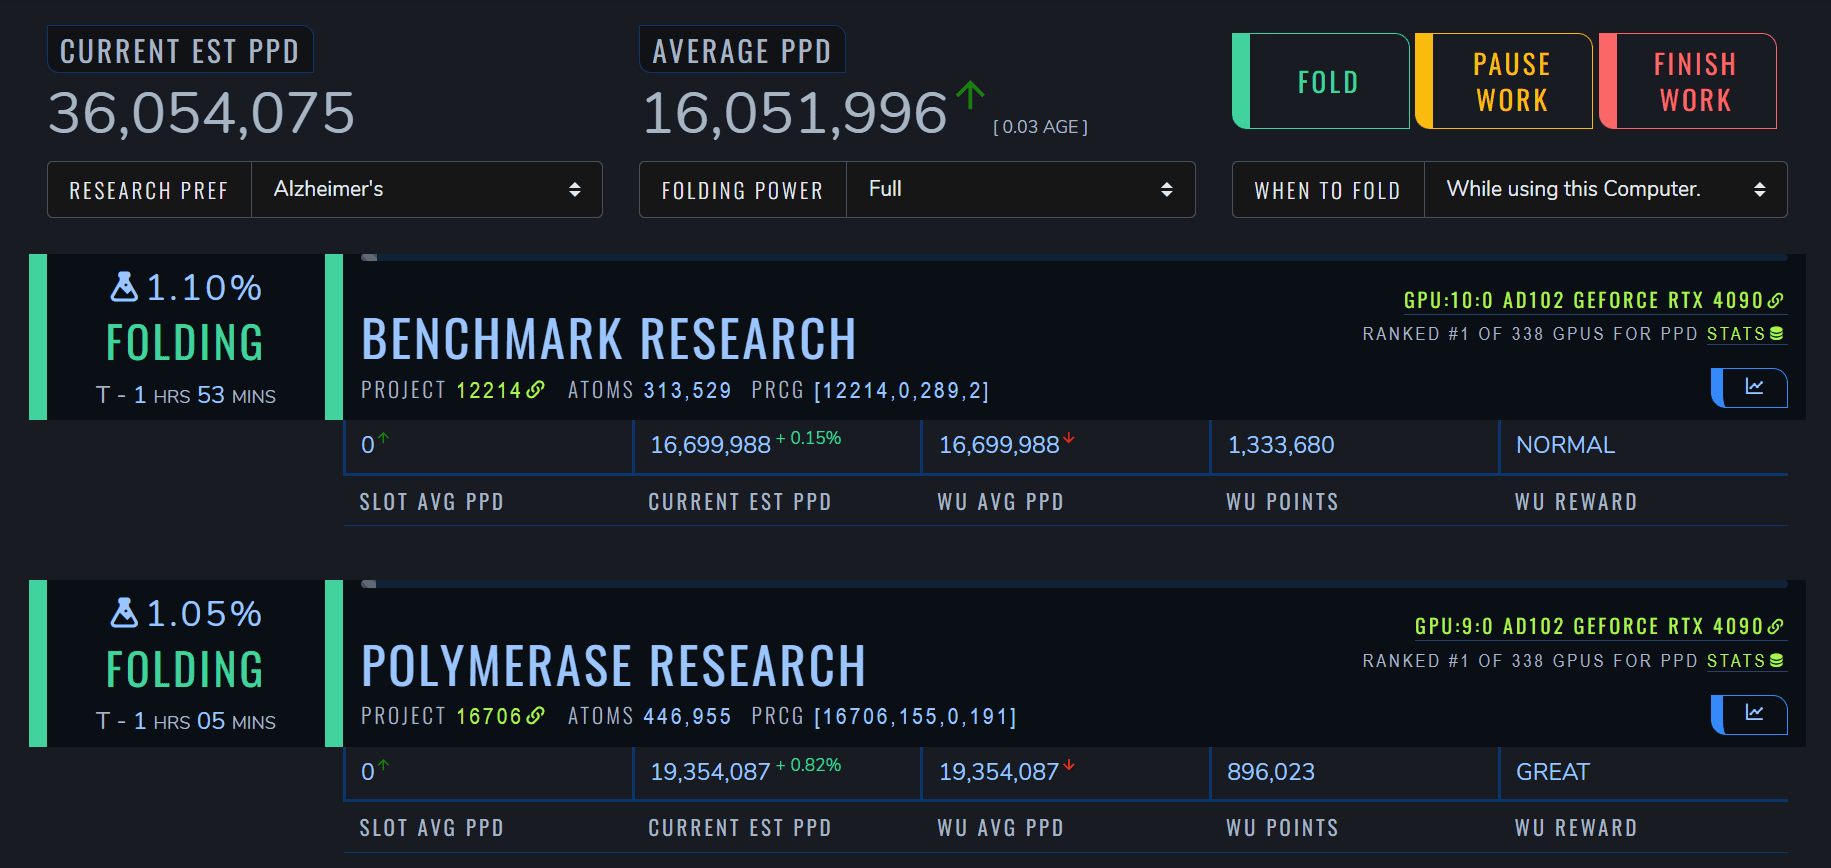This screenshot has width=1831, height=868.
Task: Click flask icon on Benchmark Research slot
Action: click(x=124, y=287)
